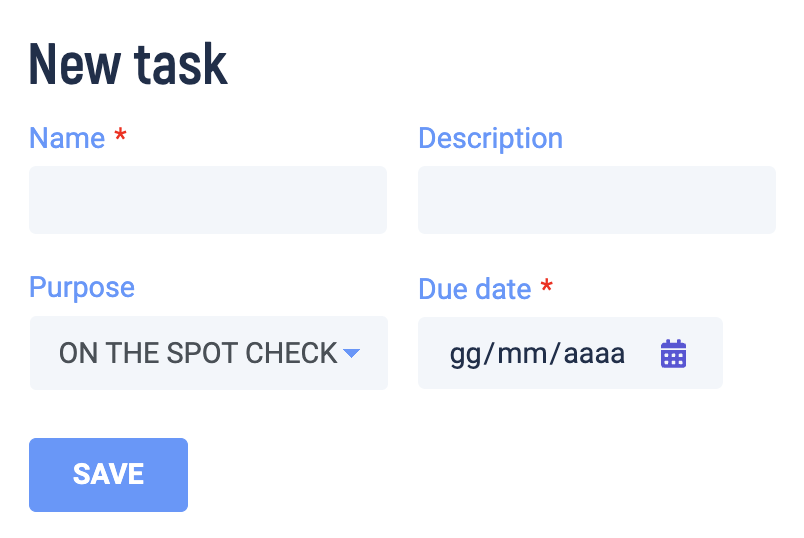Screen dimensions: 804x538
Task: Click the Purpose field label
Action: [82, 288]
